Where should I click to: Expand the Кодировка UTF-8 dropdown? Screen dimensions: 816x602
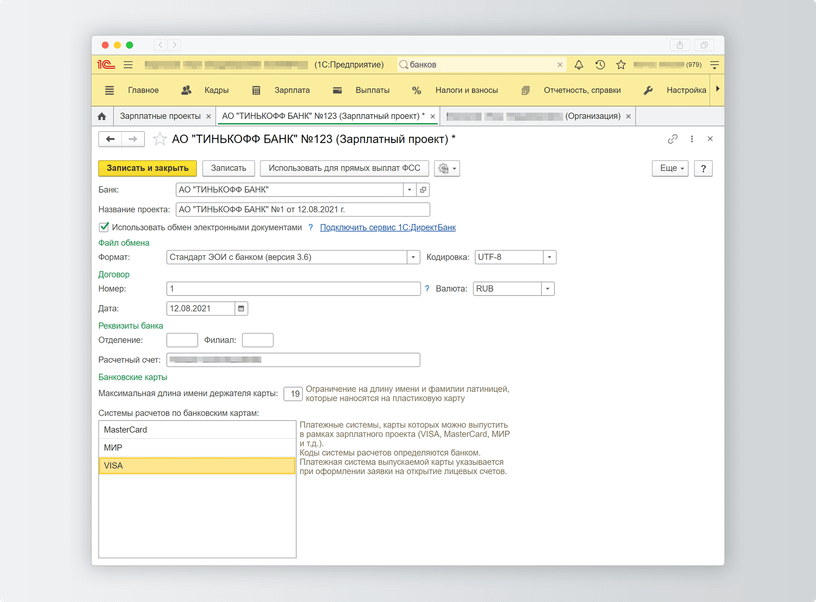pyautogui.click(x=550, y=257)
